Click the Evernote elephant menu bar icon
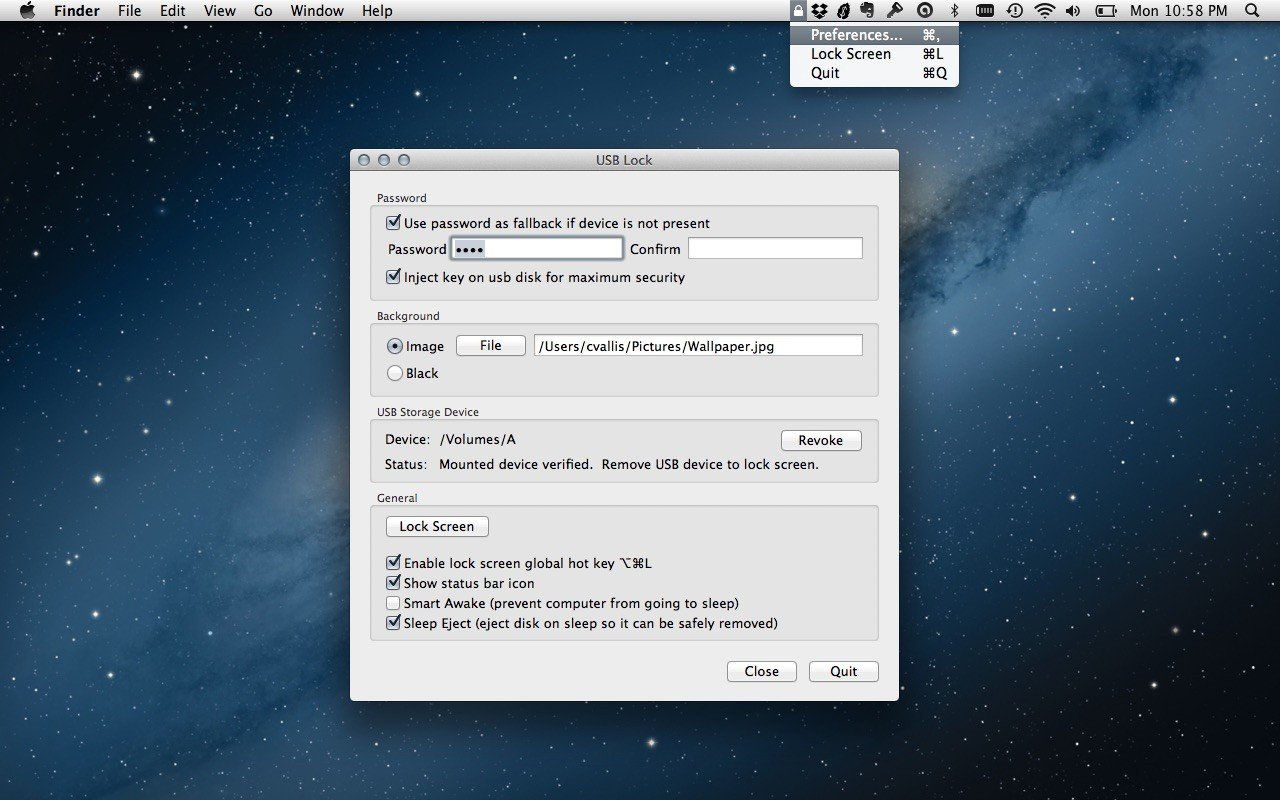Image resolution: width=1280 pixels, height=800 pixels. point(868,11)
